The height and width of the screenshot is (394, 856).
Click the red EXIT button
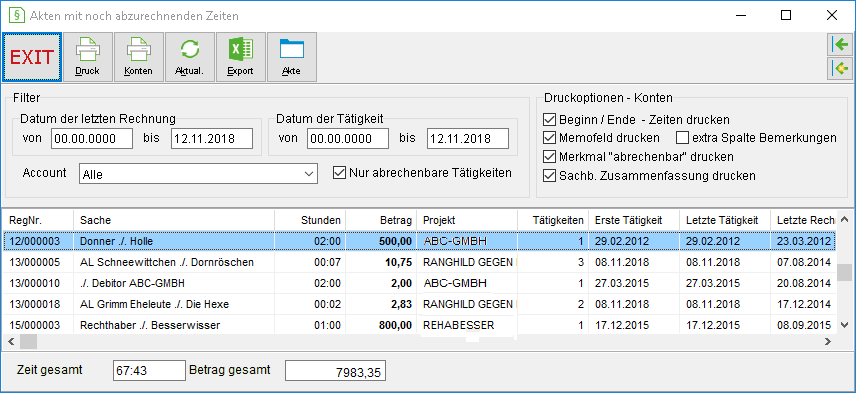coord(32,57)
